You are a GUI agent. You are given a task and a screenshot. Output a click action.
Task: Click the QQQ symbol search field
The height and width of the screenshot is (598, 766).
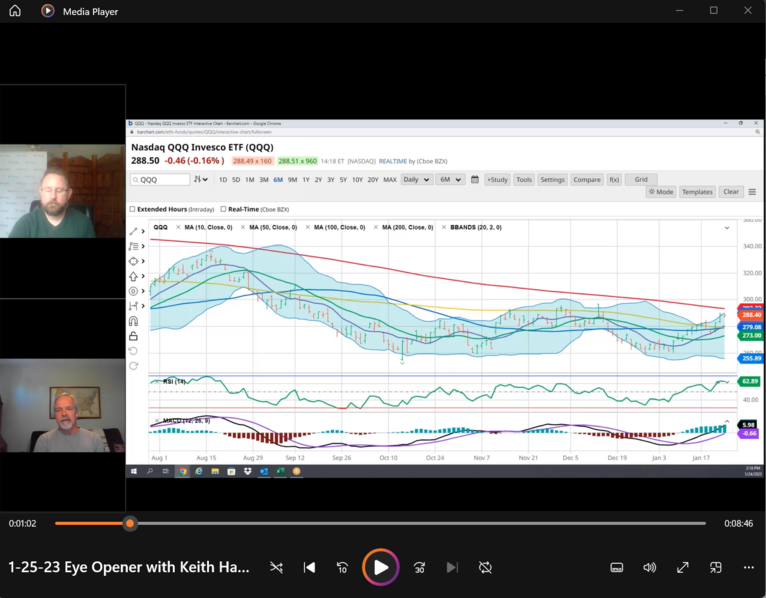(x=160, y=179)
